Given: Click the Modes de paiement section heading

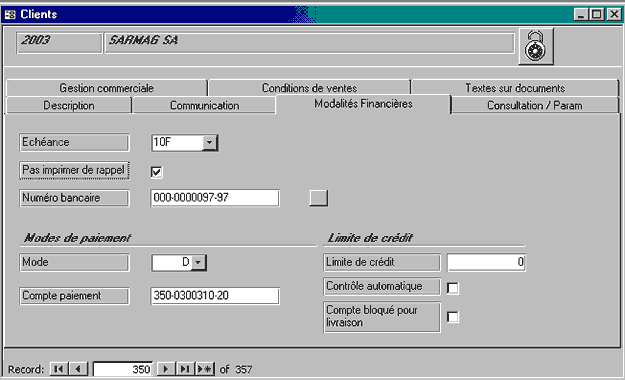Looking at the screenshot, I should click(77, 238).
